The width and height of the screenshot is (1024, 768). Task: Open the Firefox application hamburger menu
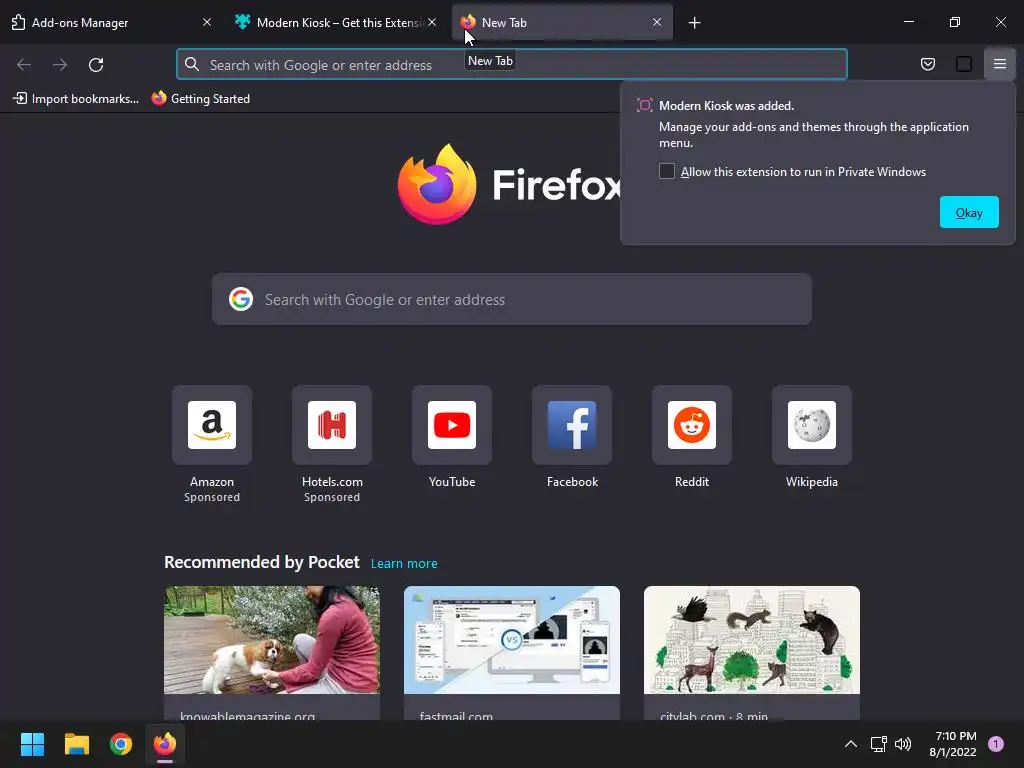coord(1000,64)
